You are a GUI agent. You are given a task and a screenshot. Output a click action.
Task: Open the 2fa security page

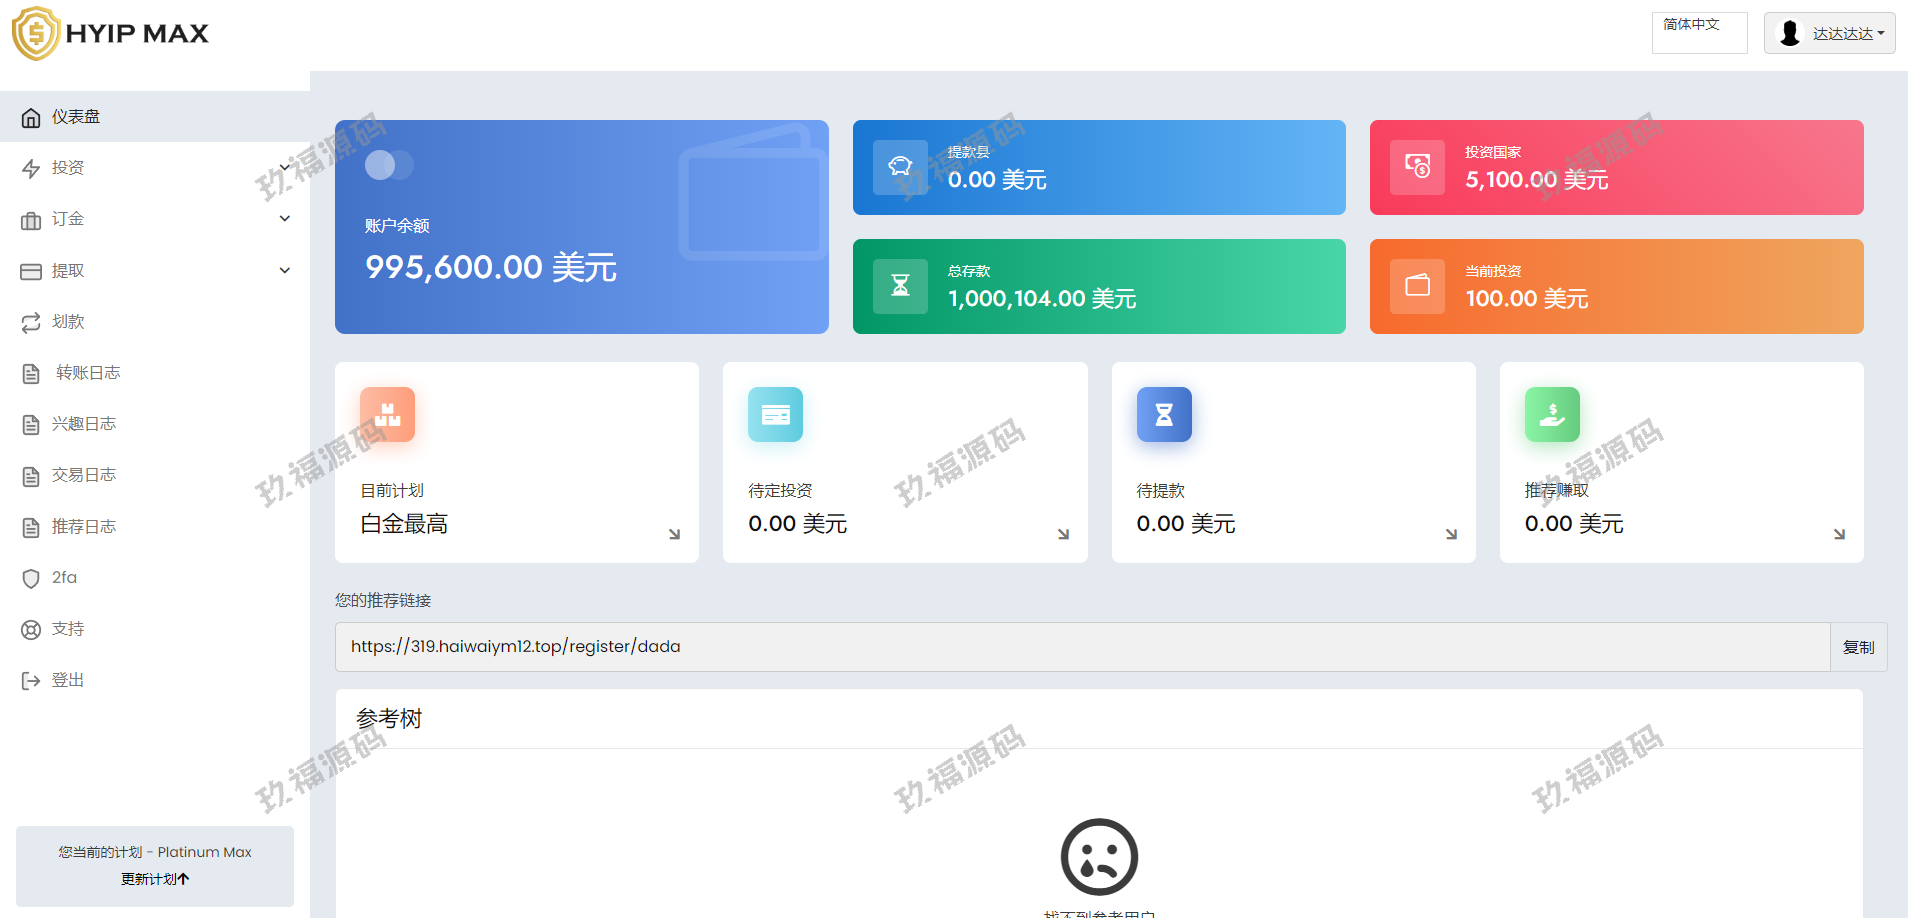click(x=64, y=578)
